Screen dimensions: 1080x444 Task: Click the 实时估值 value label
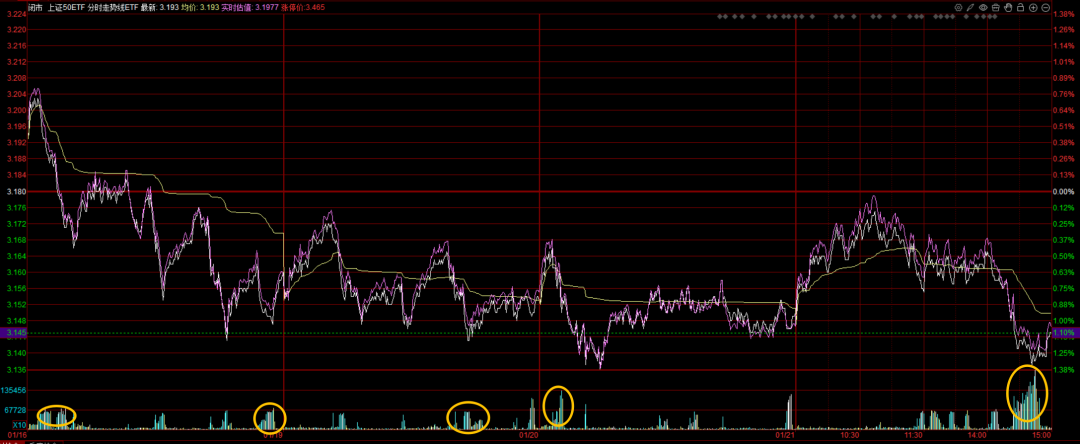[235, 7]
